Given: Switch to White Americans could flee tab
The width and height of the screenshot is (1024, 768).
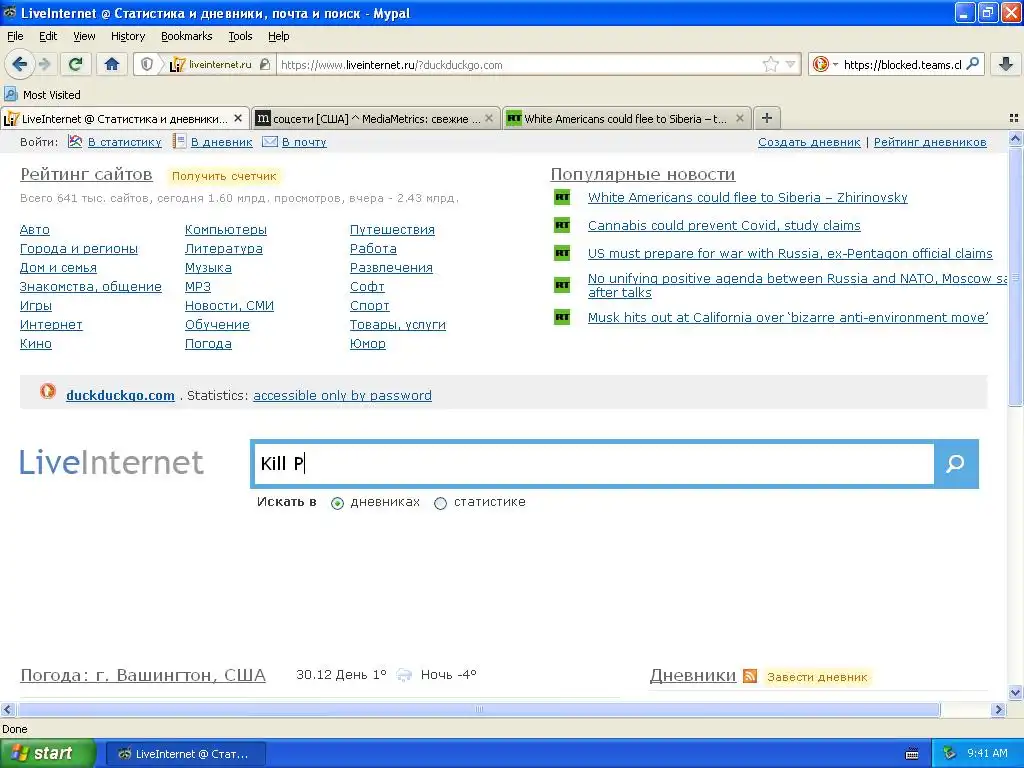Looking at the screenshot, I should coord(626,118).
